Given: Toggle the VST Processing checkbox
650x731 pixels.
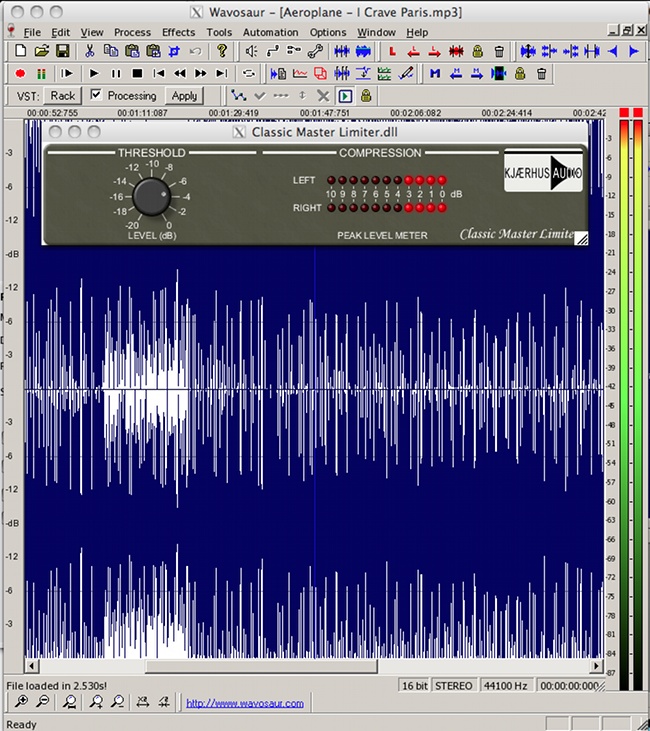Looking at the screenshot, I should (x=96, y=95).
